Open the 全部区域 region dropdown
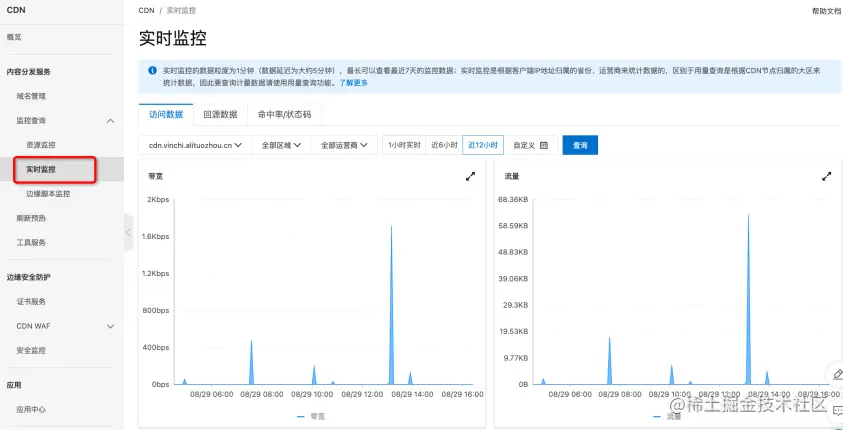The height and width of the screenshot is (430, 843). coord(281,145)
